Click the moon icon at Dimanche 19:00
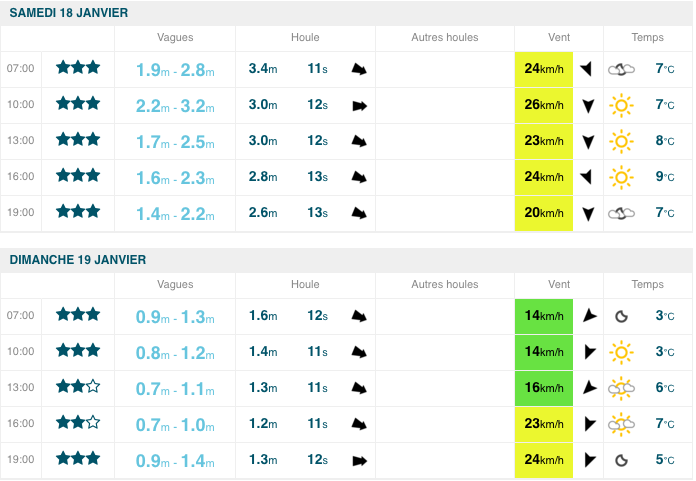The height and width of the screenshot is (481, 696). click(622, 460)
